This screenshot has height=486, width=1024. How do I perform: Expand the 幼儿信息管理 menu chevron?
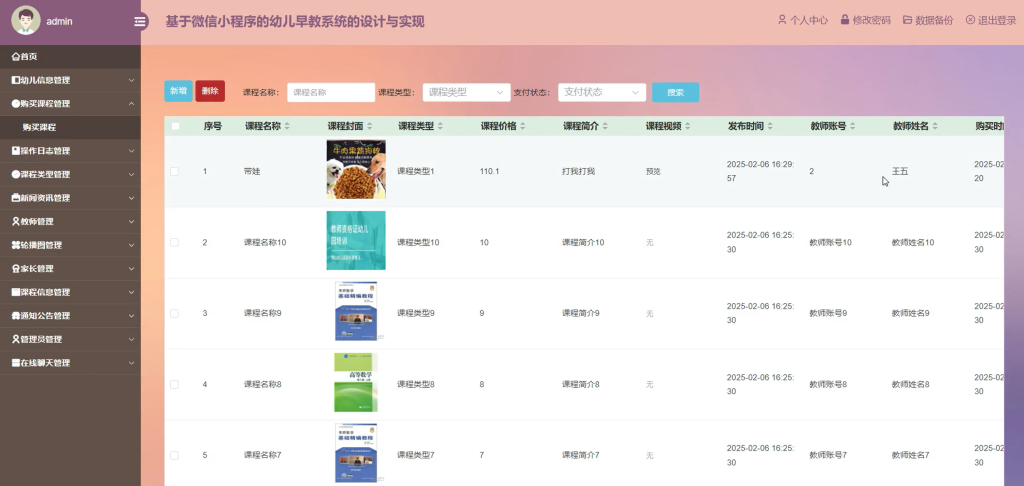pyautogui.click(x=131, y=80)
